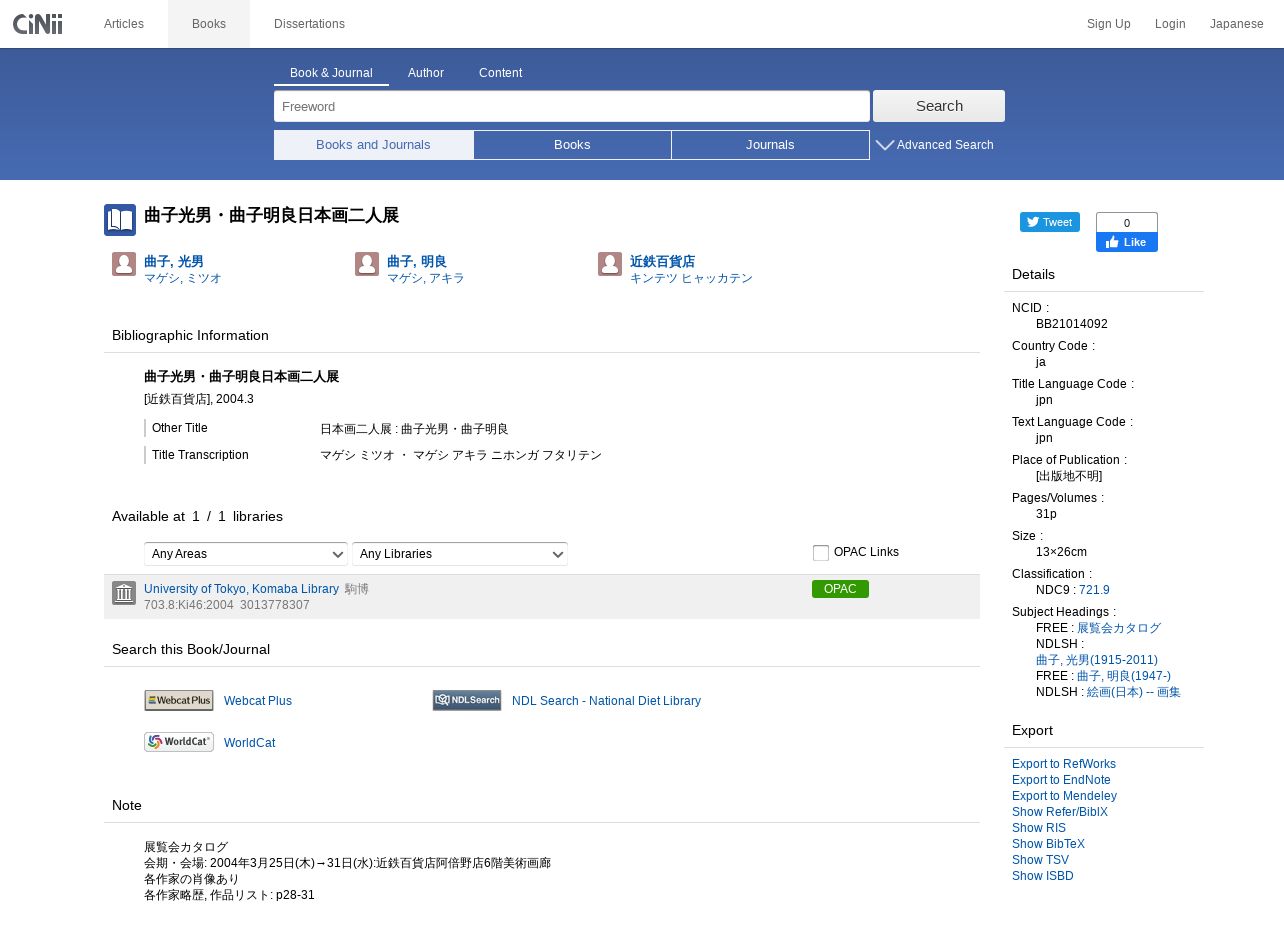Toggle the OPAC Links checkbox
Image resolution: width=1284 pixels, height=943 pixels.
821,553
